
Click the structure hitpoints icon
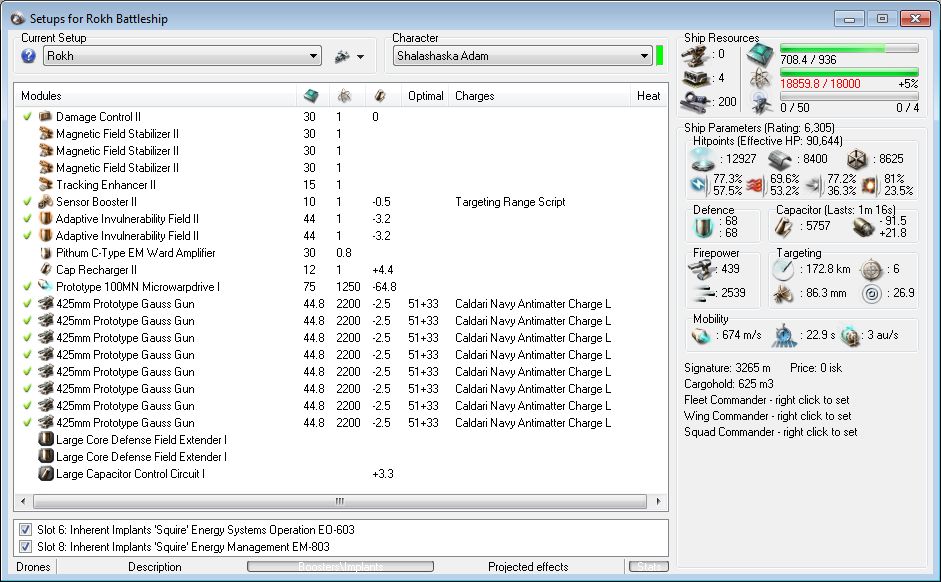857,158
